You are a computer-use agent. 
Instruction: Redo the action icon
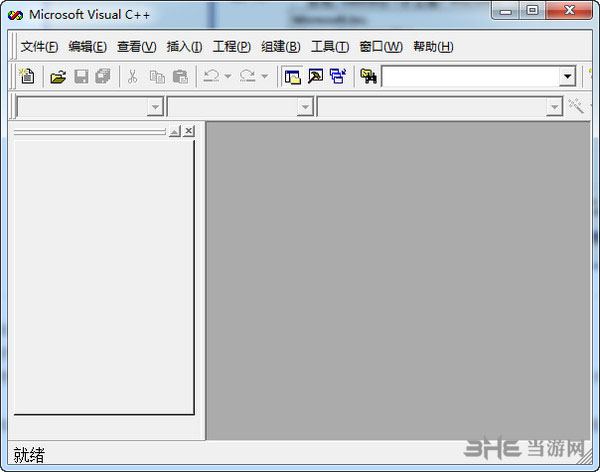click(247, 76)
